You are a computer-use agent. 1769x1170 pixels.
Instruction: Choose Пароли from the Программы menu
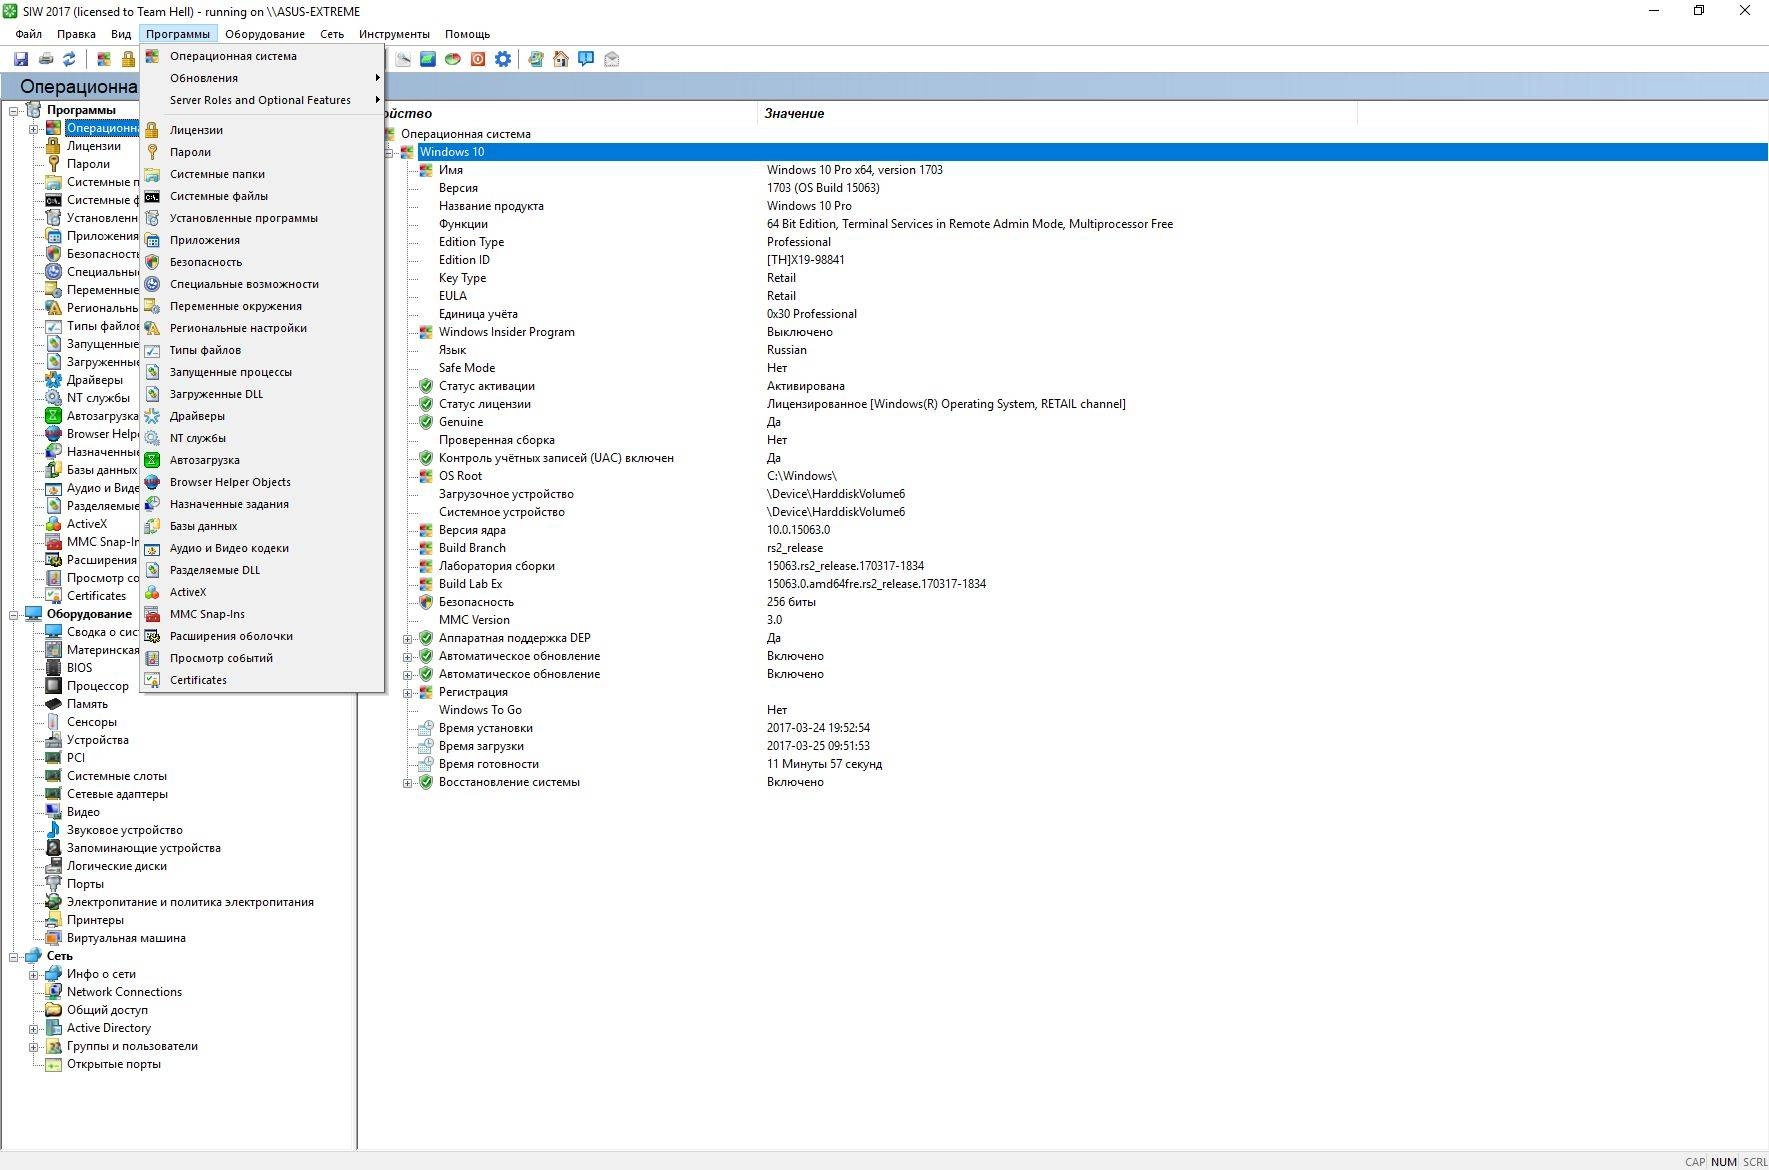tap(262, 152)
